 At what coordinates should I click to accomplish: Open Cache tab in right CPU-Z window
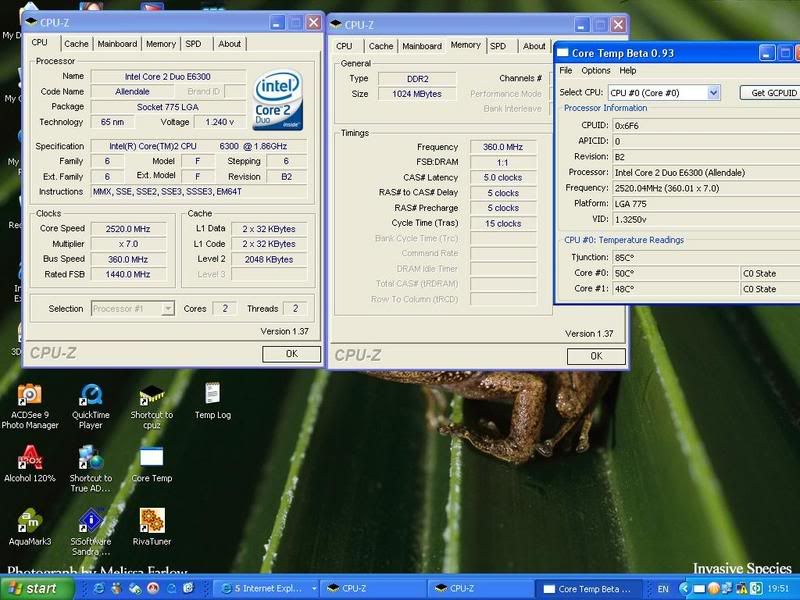tap(381, 46)
